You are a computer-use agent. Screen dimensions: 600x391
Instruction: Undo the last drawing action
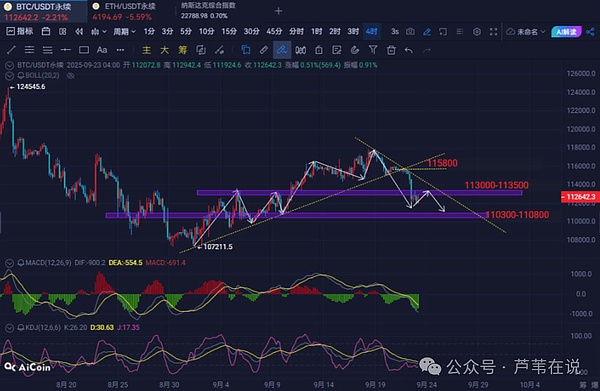pos(409,50)
